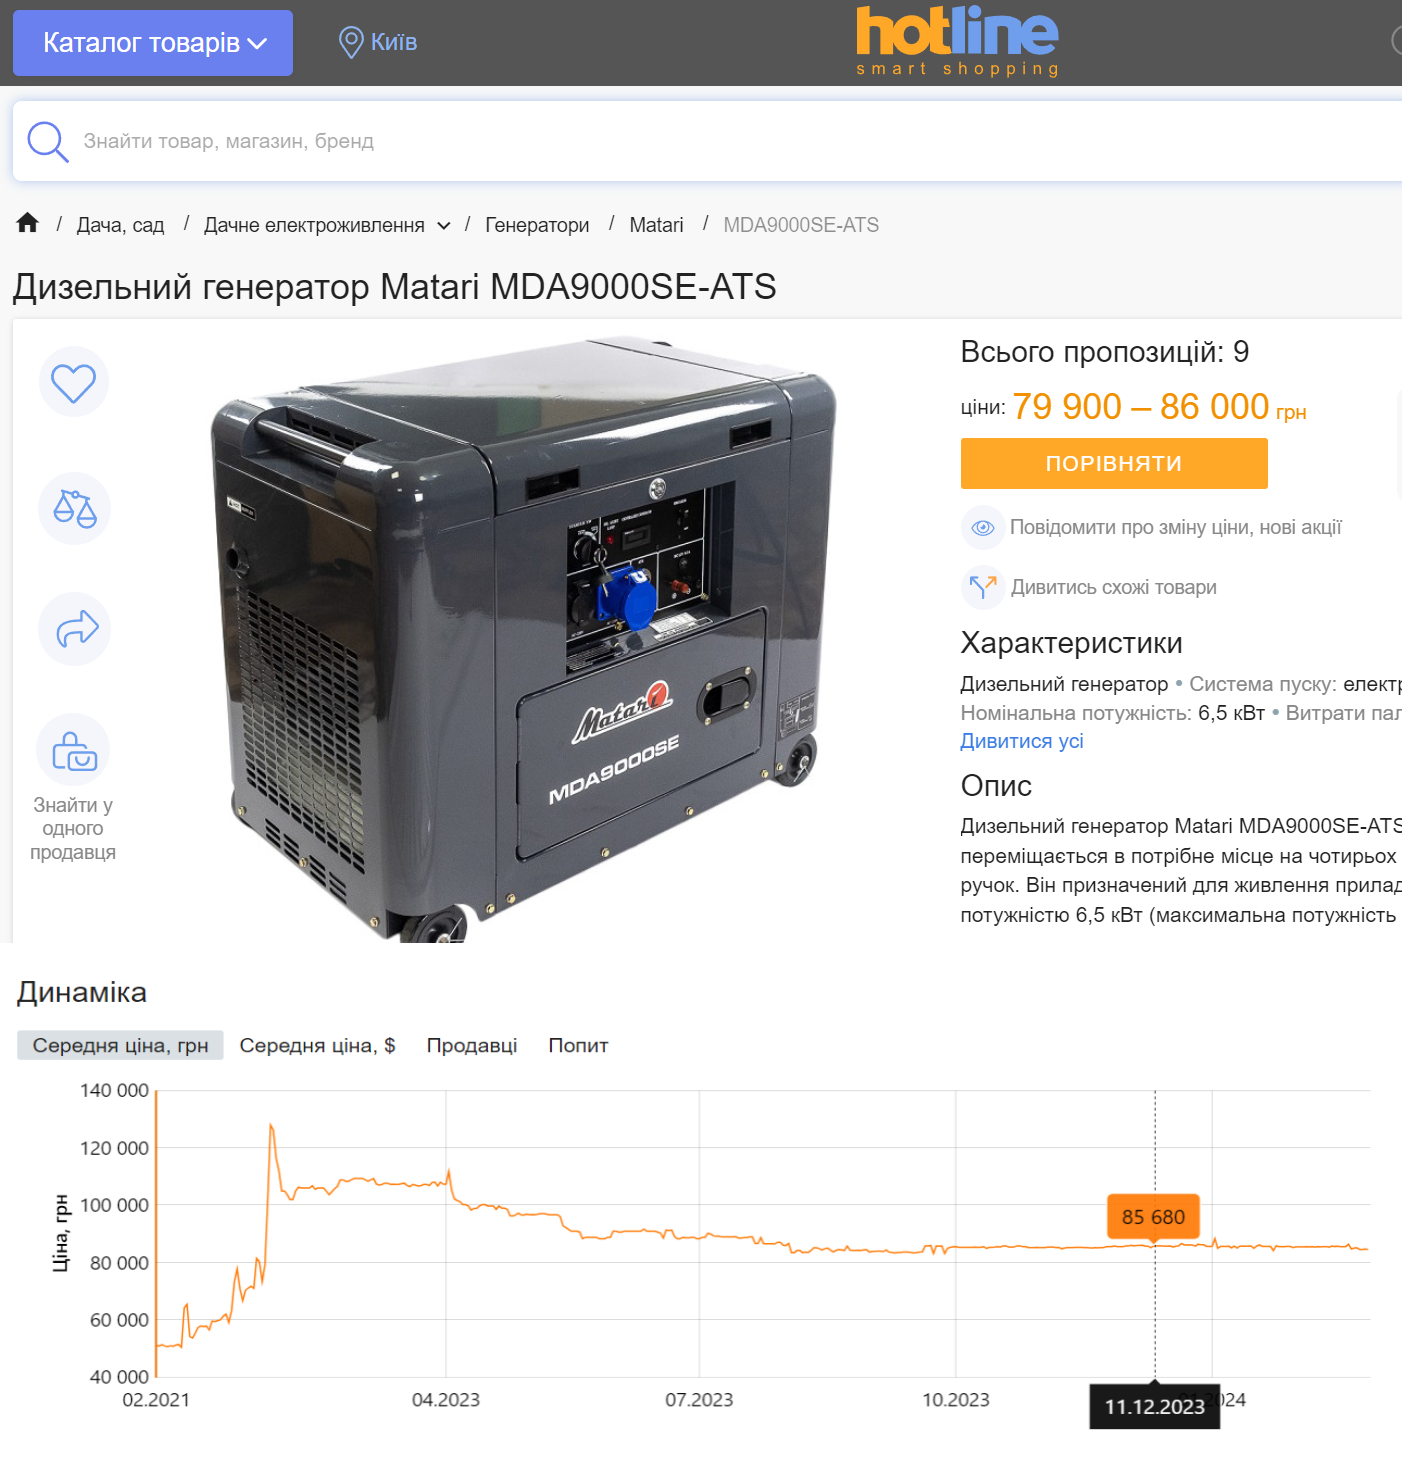Viewport: 1402px width, 1461px height.
Task: Click the 11.12.2023 price chart marker
Action: (1155, 1242)
